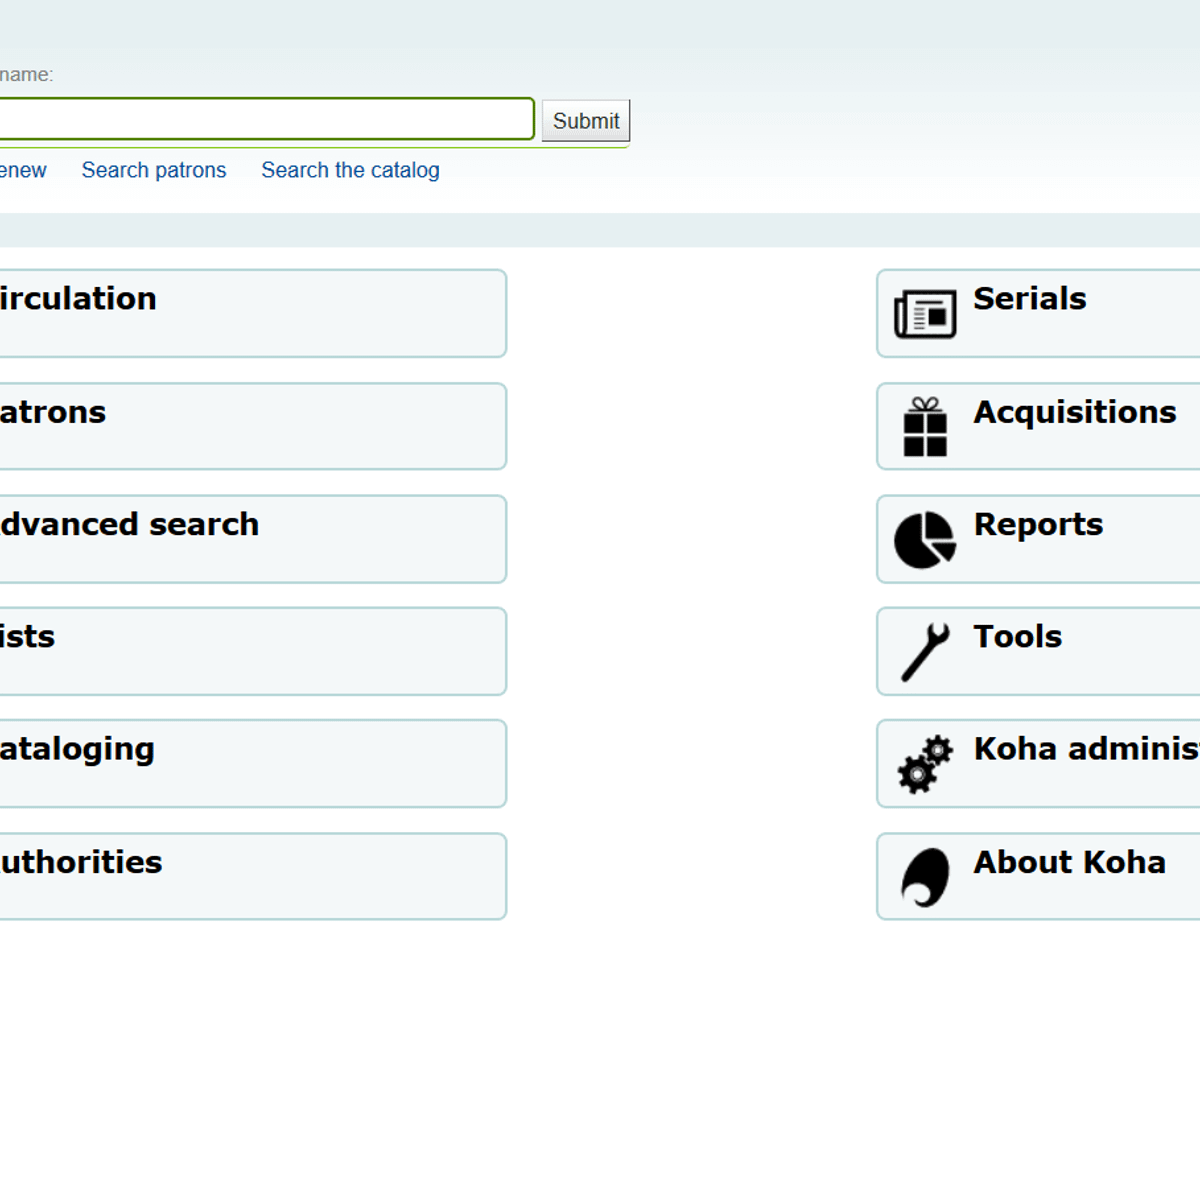Click the About Koha logo icon
1200x1200 pixels.
click(927, 876)
